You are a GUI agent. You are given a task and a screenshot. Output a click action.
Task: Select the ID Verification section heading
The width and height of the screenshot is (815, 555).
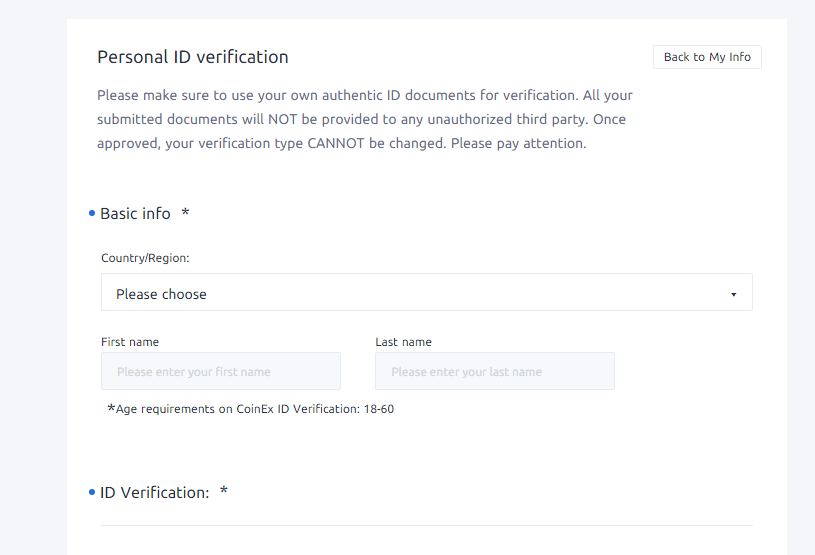[155, 493]
